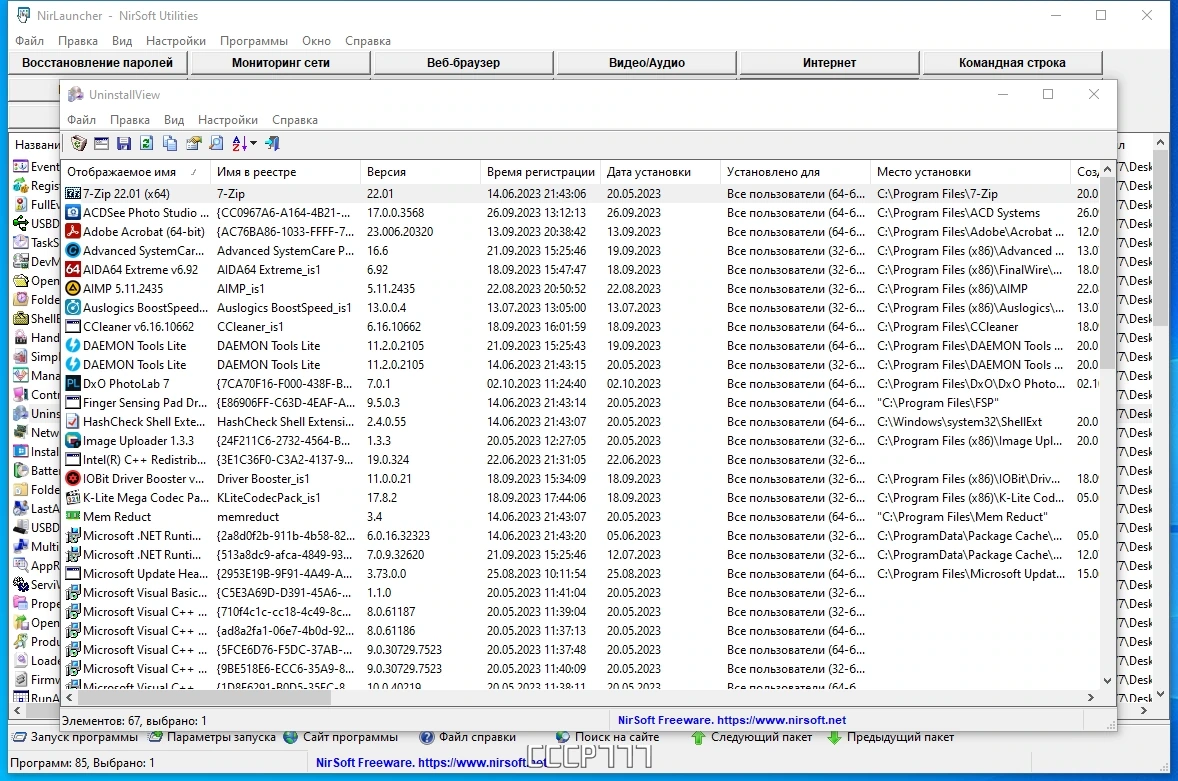Click the AIMP 5.11.2435 row icon
This screenshot has width=1178, height=781.
coord(73,288)
